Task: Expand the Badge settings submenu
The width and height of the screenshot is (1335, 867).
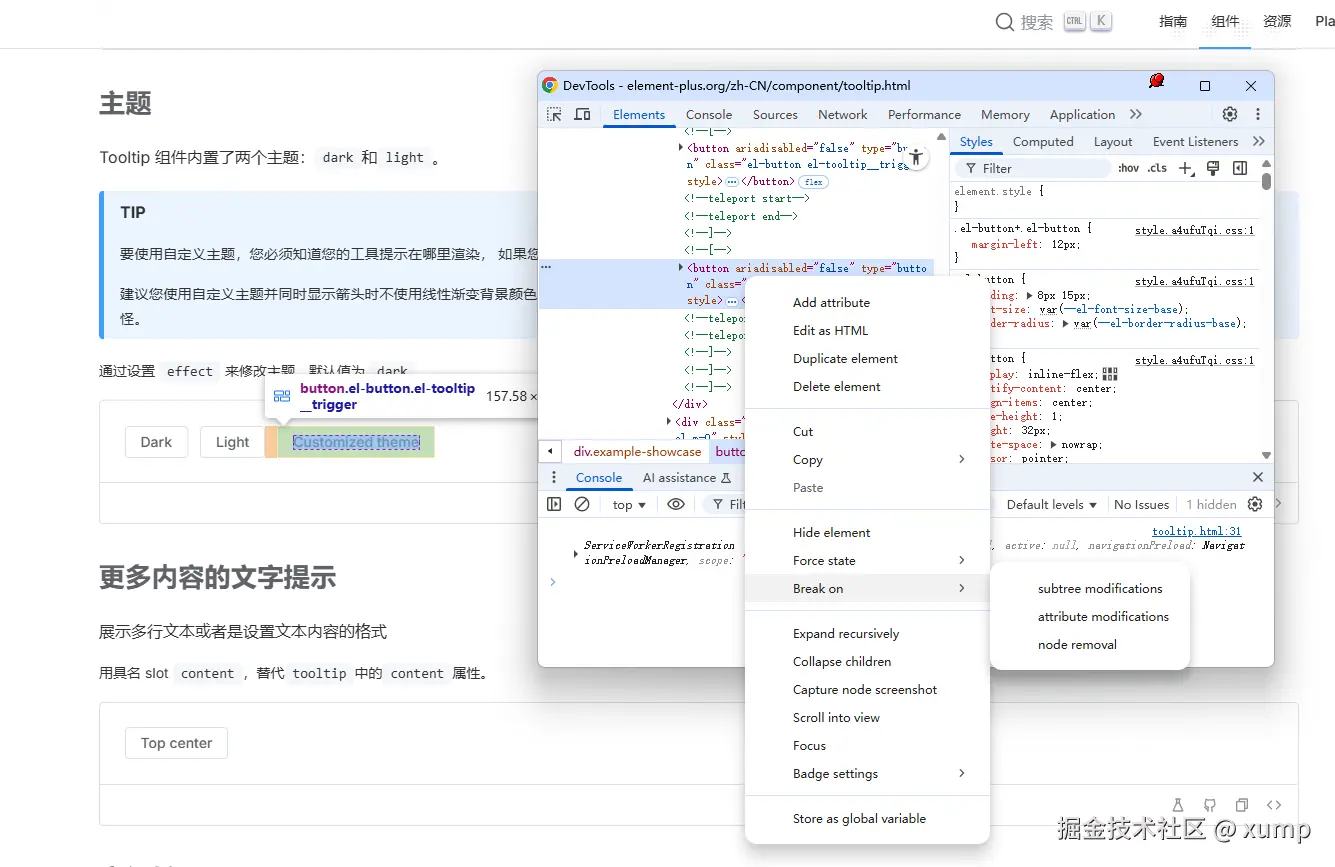Action: 867,773
